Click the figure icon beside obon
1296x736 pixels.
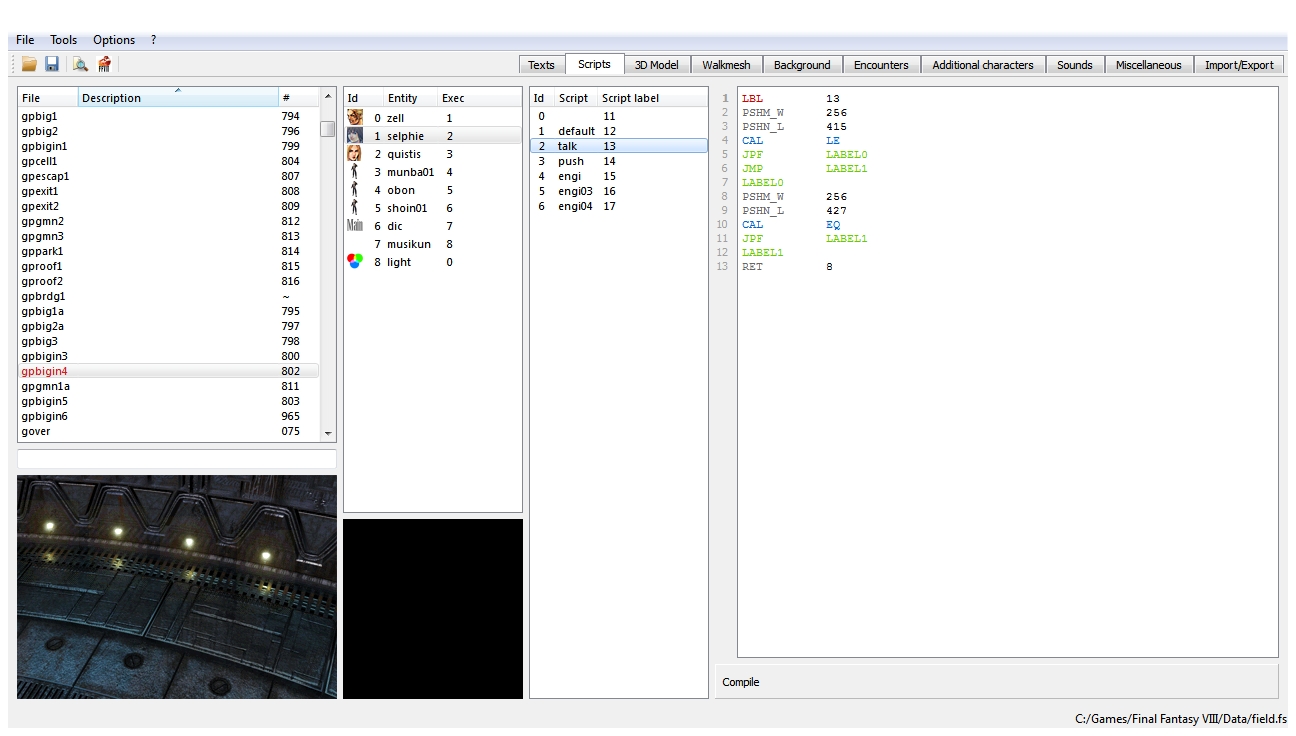pyautogui.click(x=354, y=189)
